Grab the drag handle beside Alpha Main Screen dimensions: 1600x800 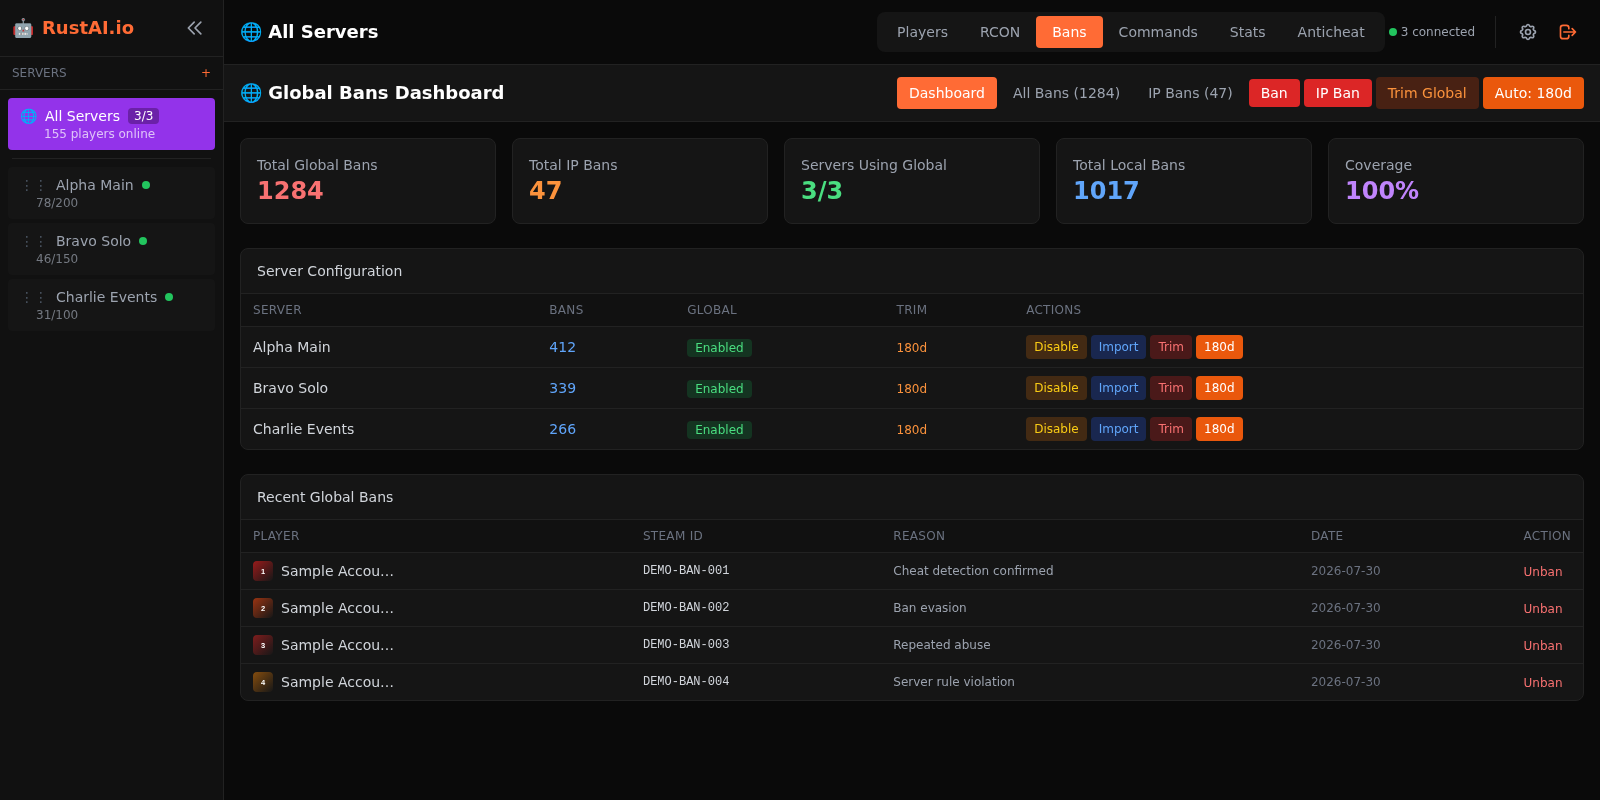[34, 185]
